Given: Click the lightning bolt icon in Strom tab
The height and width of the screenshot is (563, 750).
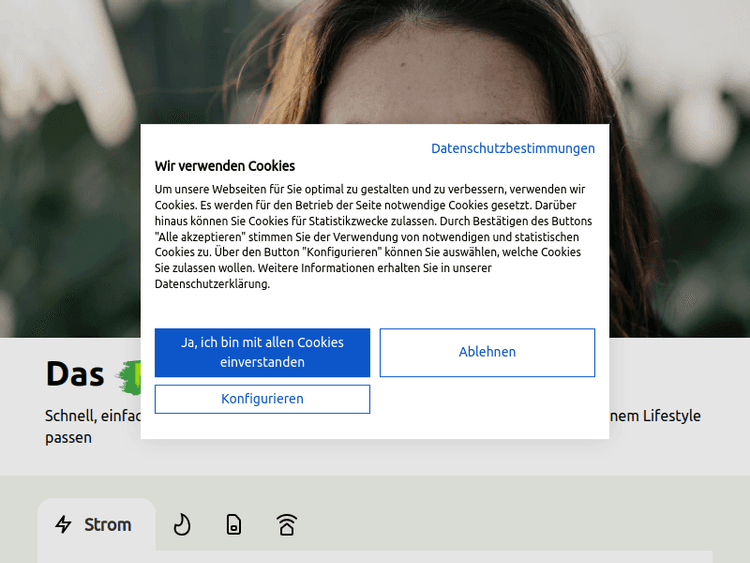Looking at the screenshot, I should tap(64, 525).
